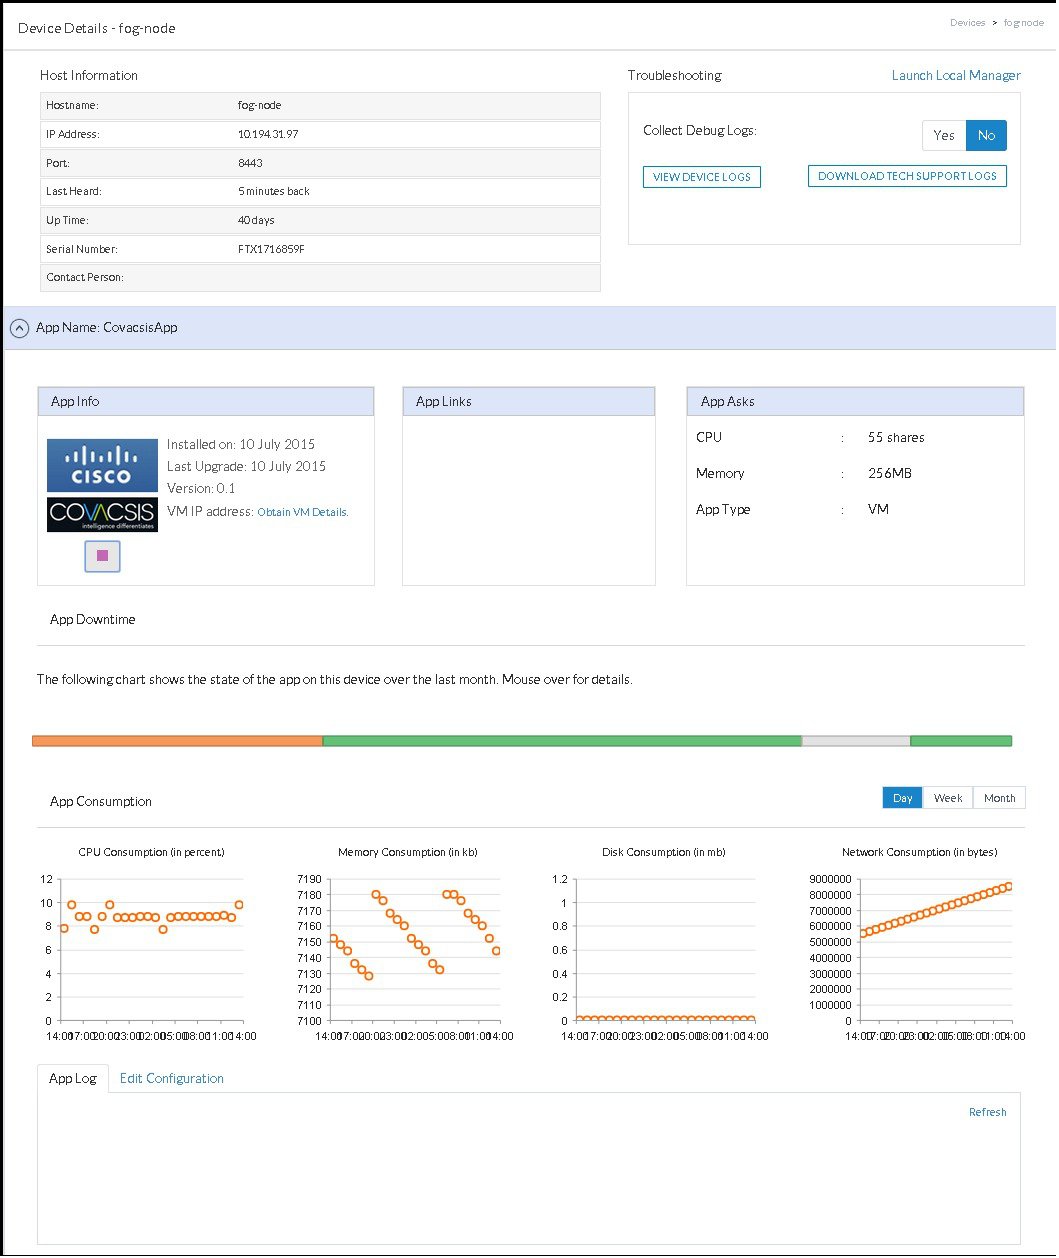Click the serial number FTX1716859F
The width and height of the screenshot is (1059, 1258).
click(x=271, y=249)
